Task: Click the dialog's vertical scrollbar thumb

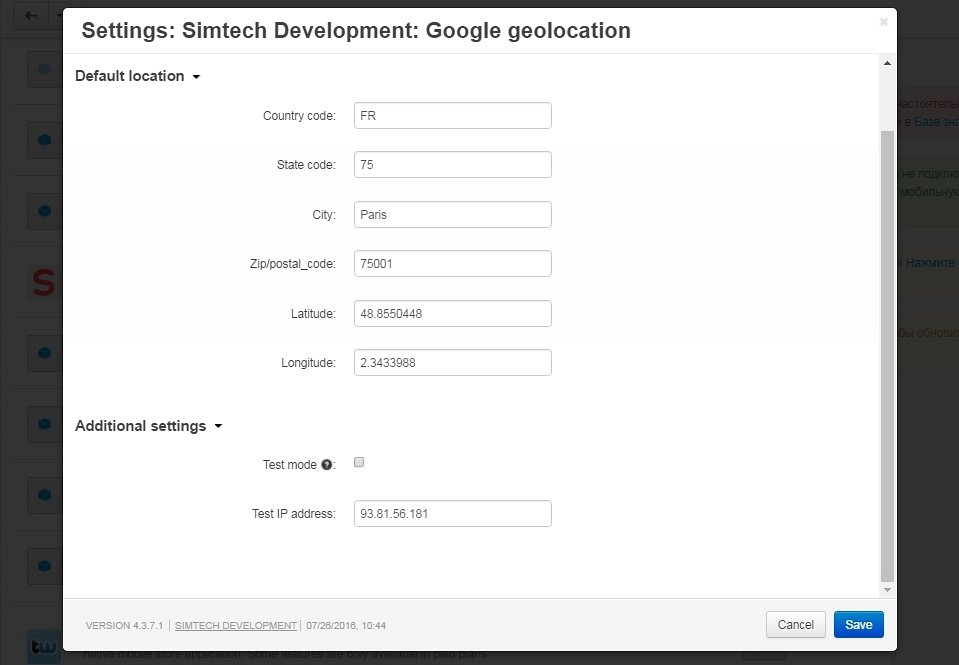Action: (x=887, y=356)
